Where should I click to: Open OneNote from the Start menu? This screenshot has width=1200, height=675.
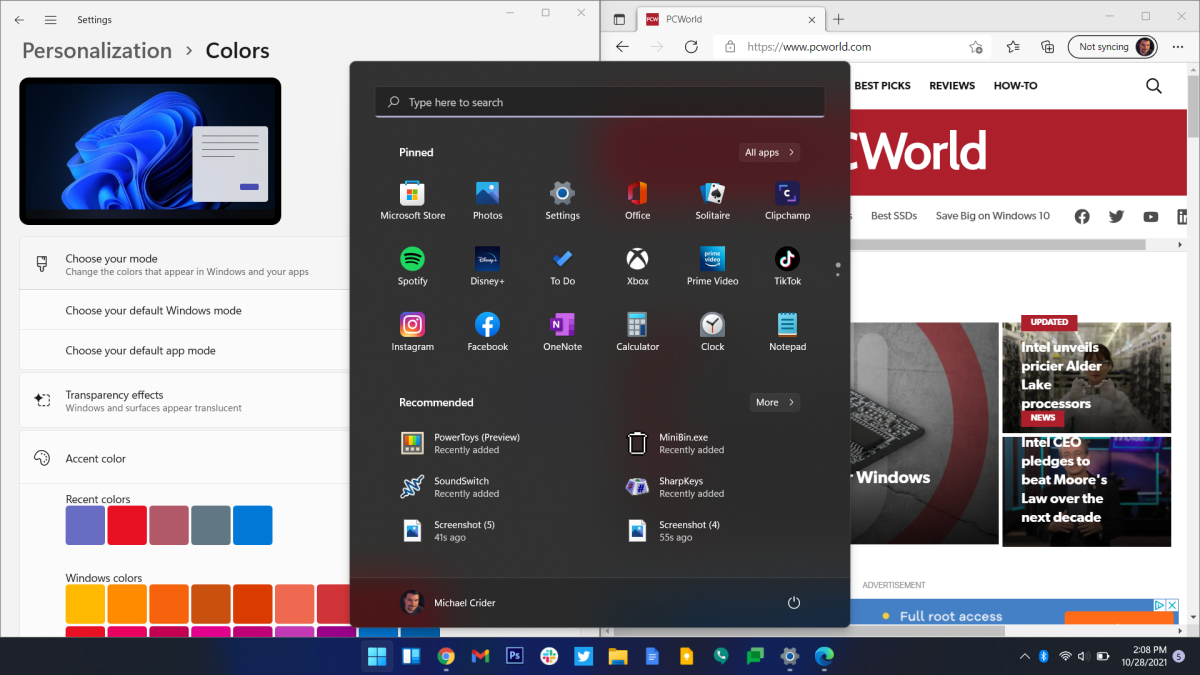tap(562, 333)
